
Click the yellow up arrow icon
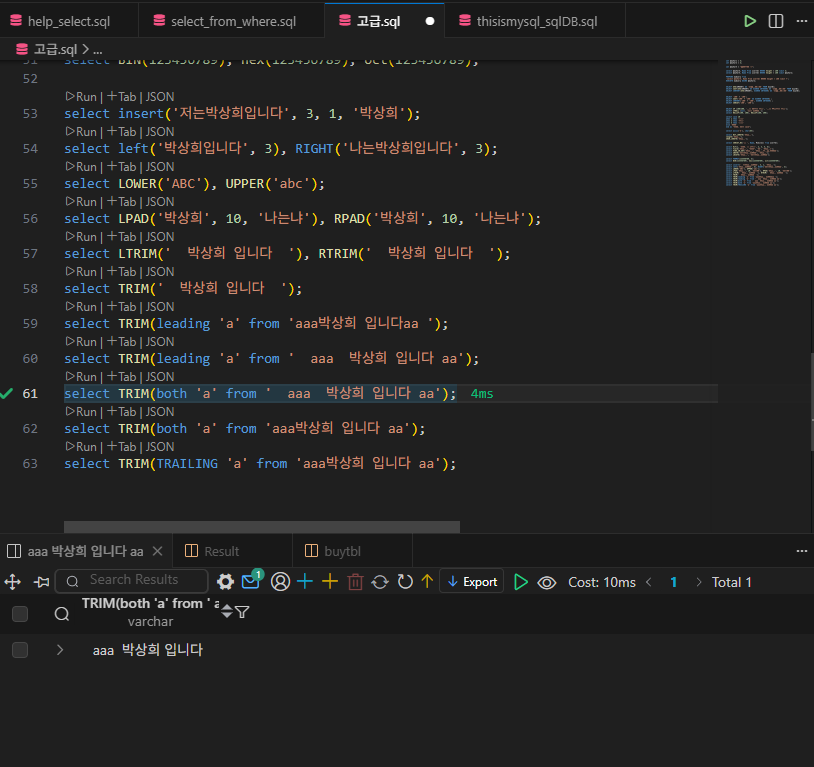(x=427, y=582)
